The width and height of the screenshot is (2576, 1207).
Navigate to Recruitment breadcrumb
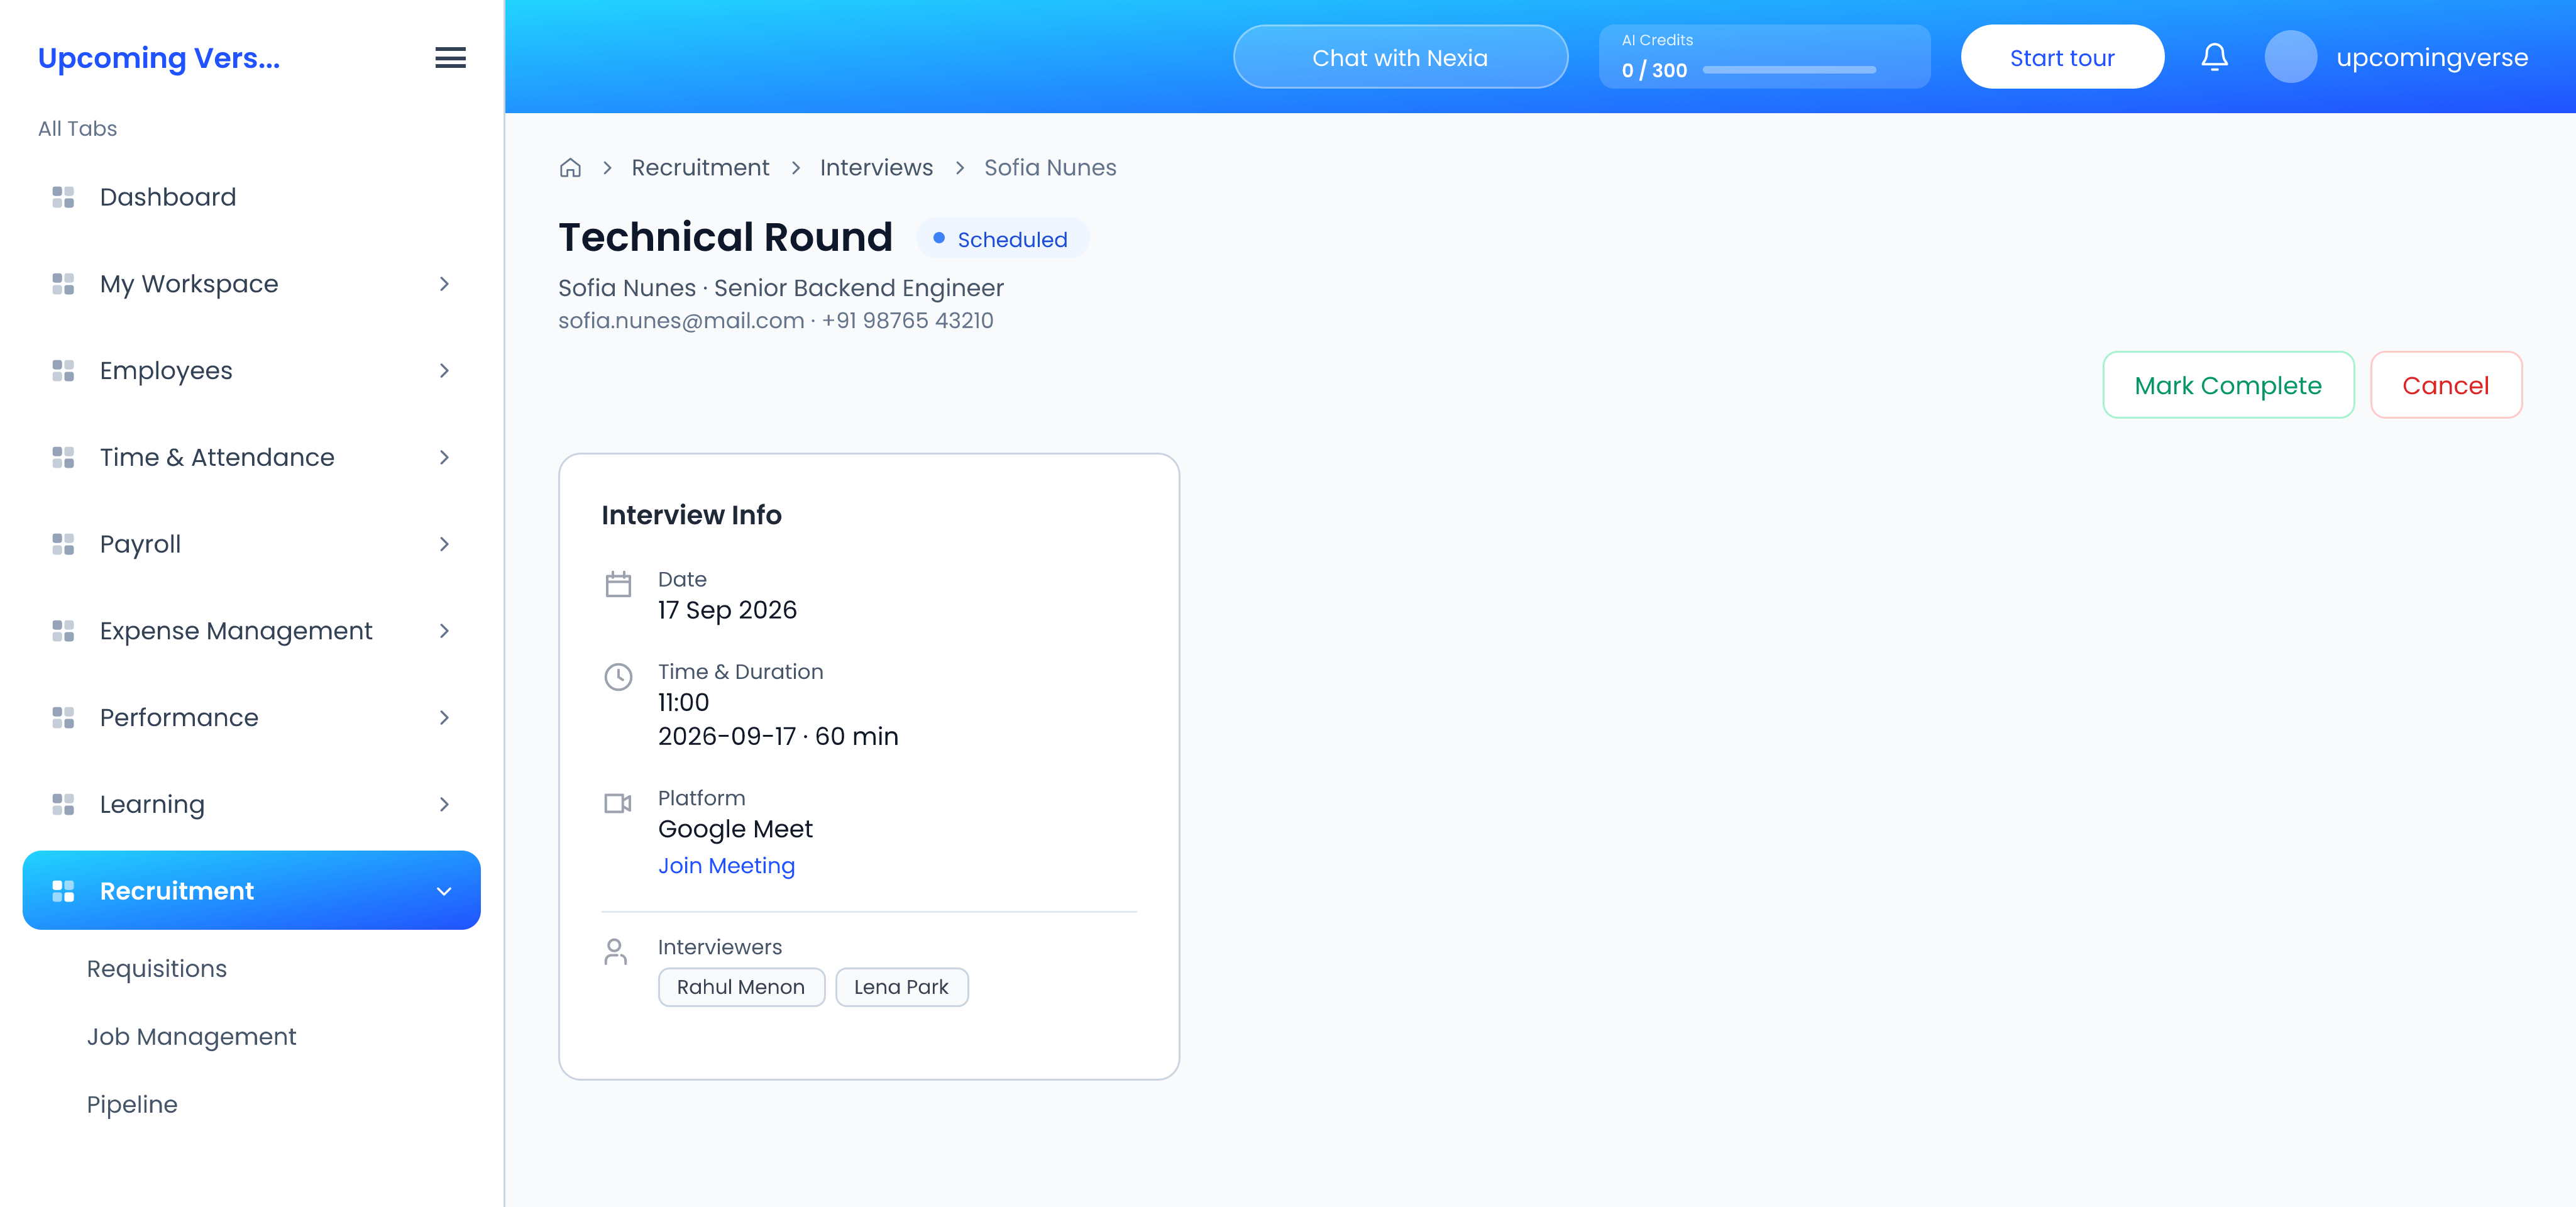pyautogui.click(x=700, y=168)
